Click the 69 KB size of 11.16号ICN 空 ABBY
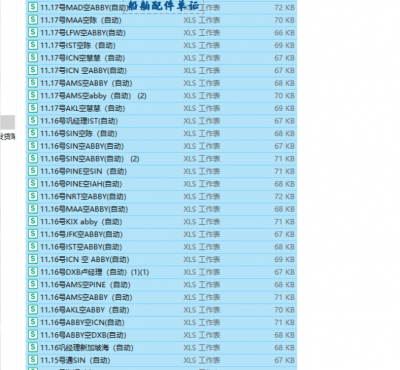This screenshot has width=400, height=370. pos(284,260)
